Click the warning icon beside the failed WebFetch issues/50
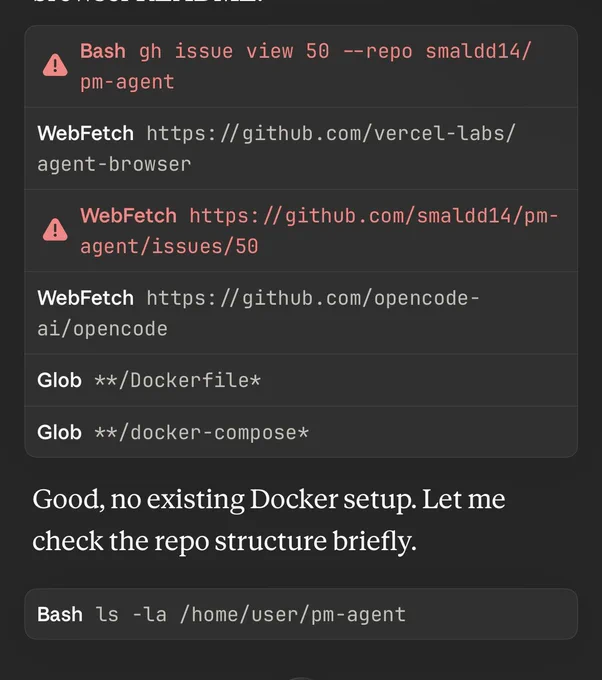 [x=55, y=230]
